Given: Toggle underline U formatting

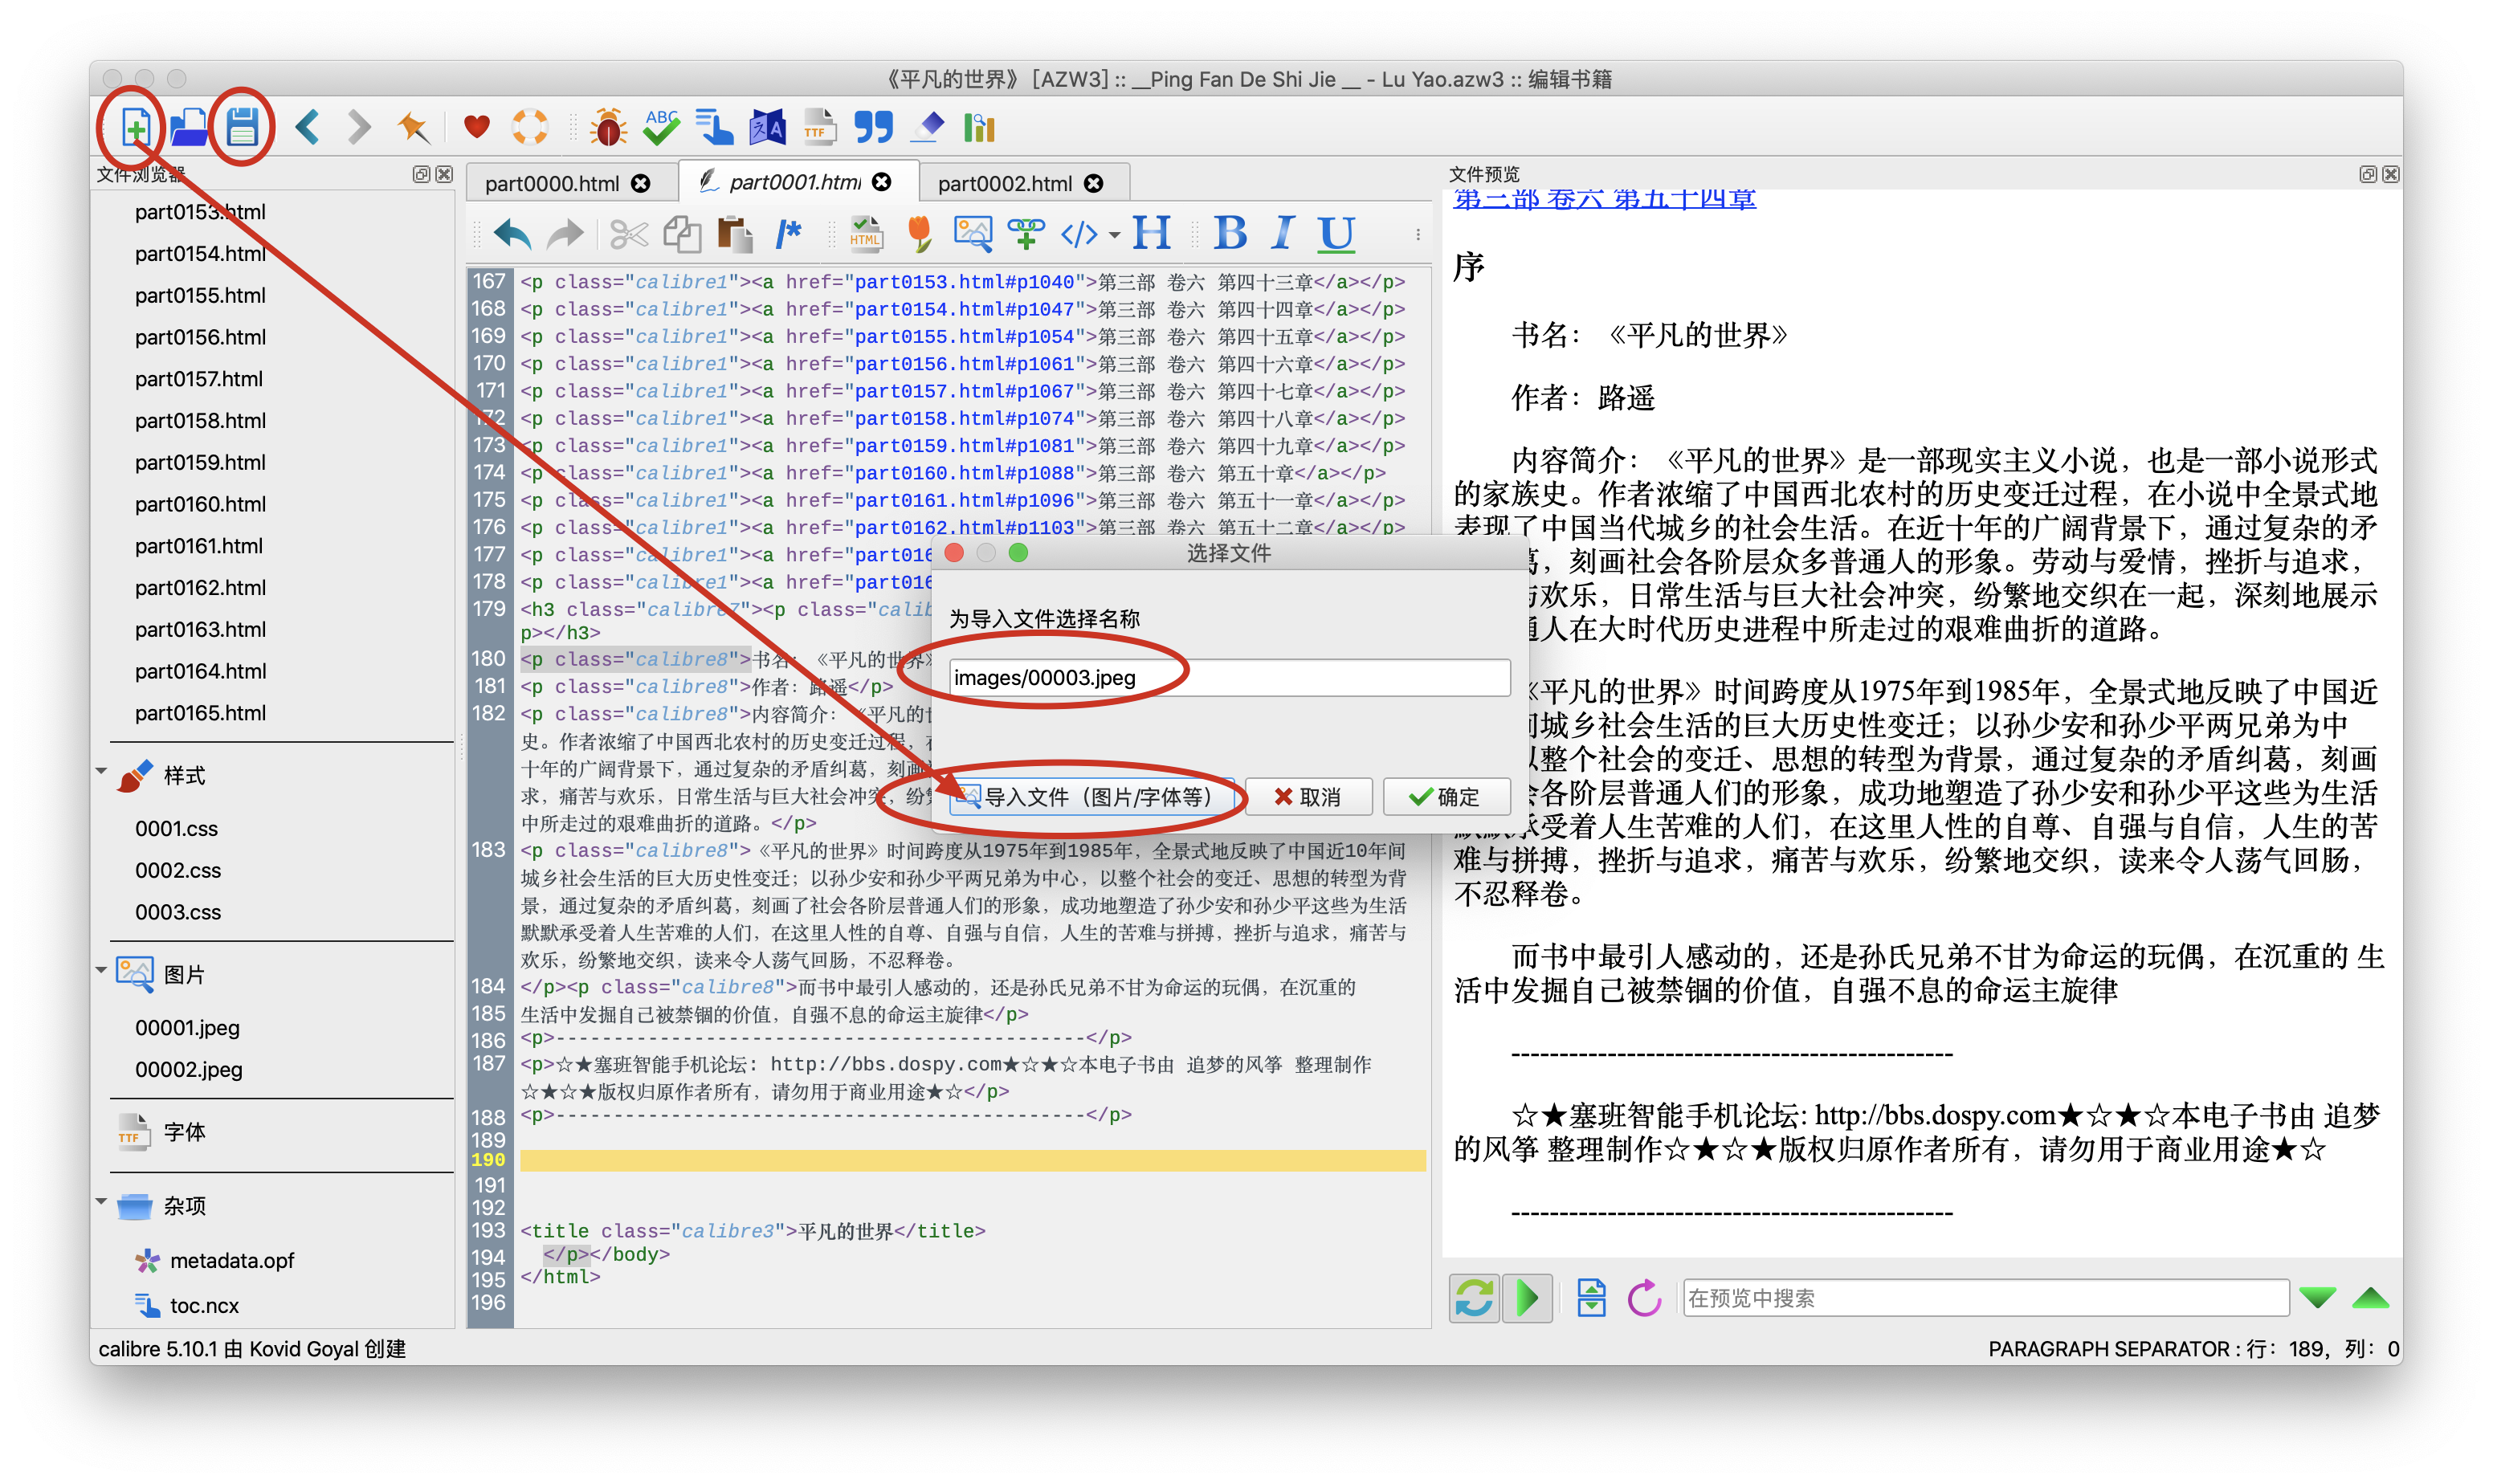Looking at the screenshot, I should coord(1337,234).
